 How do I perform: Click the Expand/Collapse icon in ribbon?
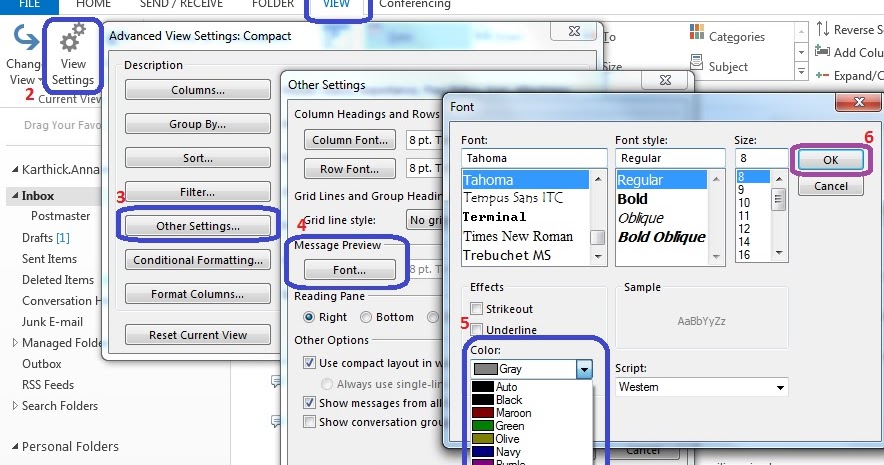click(823, 75)
